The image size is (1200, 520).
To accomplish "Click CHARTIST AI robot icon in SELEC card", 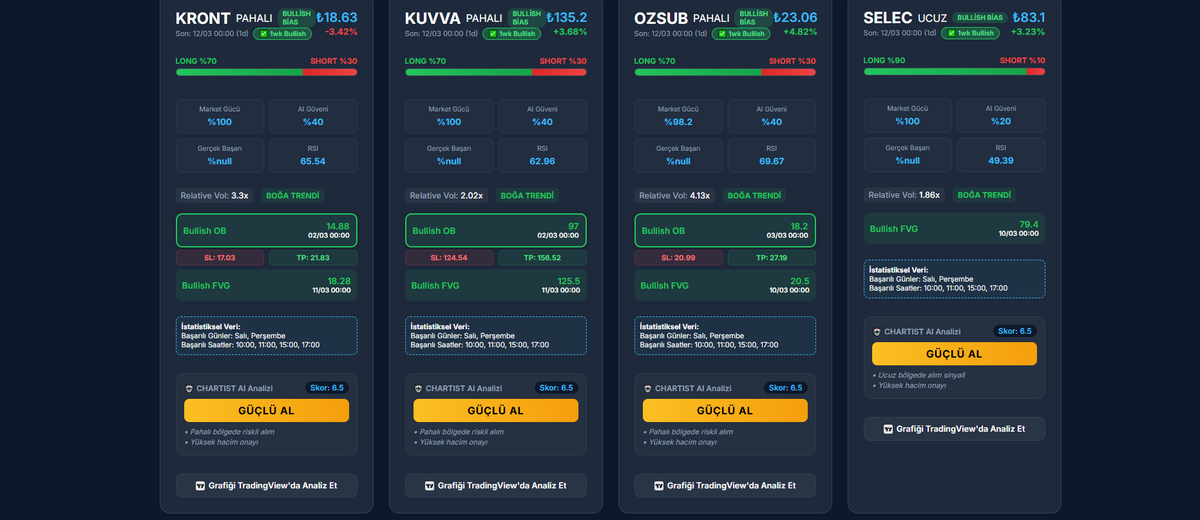I will [877, 331].
